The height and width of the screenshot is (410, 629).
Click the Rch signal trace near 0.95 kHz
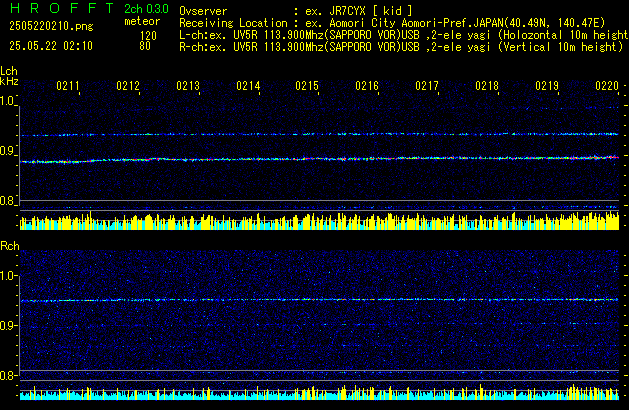319,300
